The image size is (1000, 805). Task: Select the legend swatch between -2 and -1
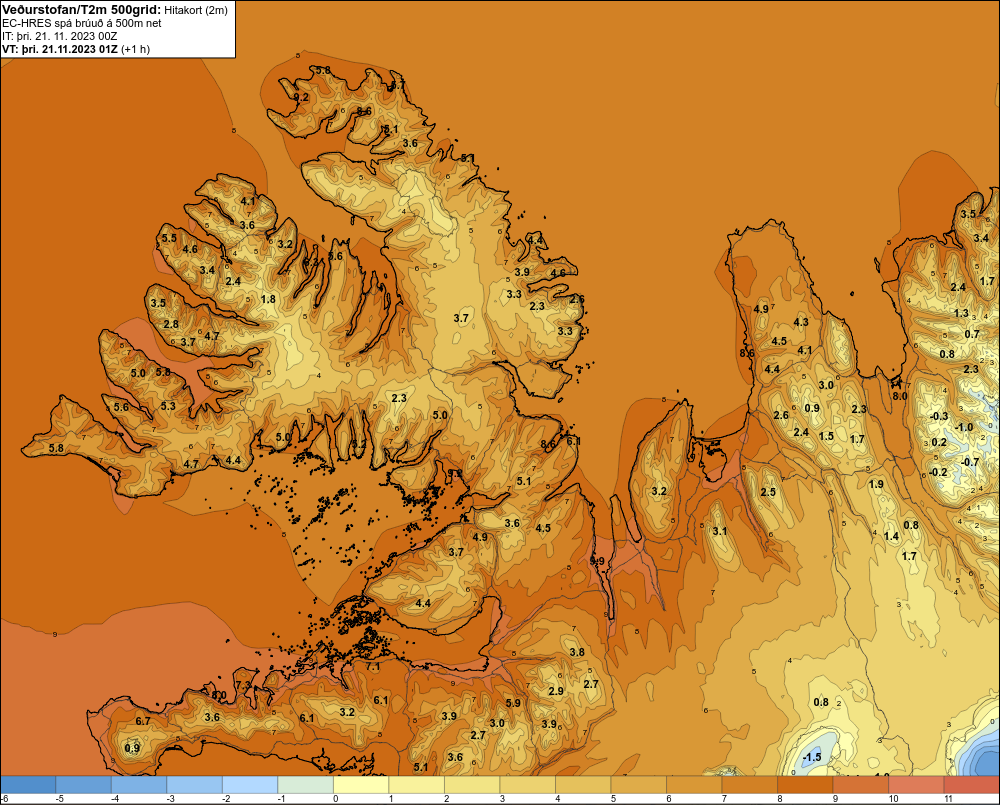click(x=250, y=784)
